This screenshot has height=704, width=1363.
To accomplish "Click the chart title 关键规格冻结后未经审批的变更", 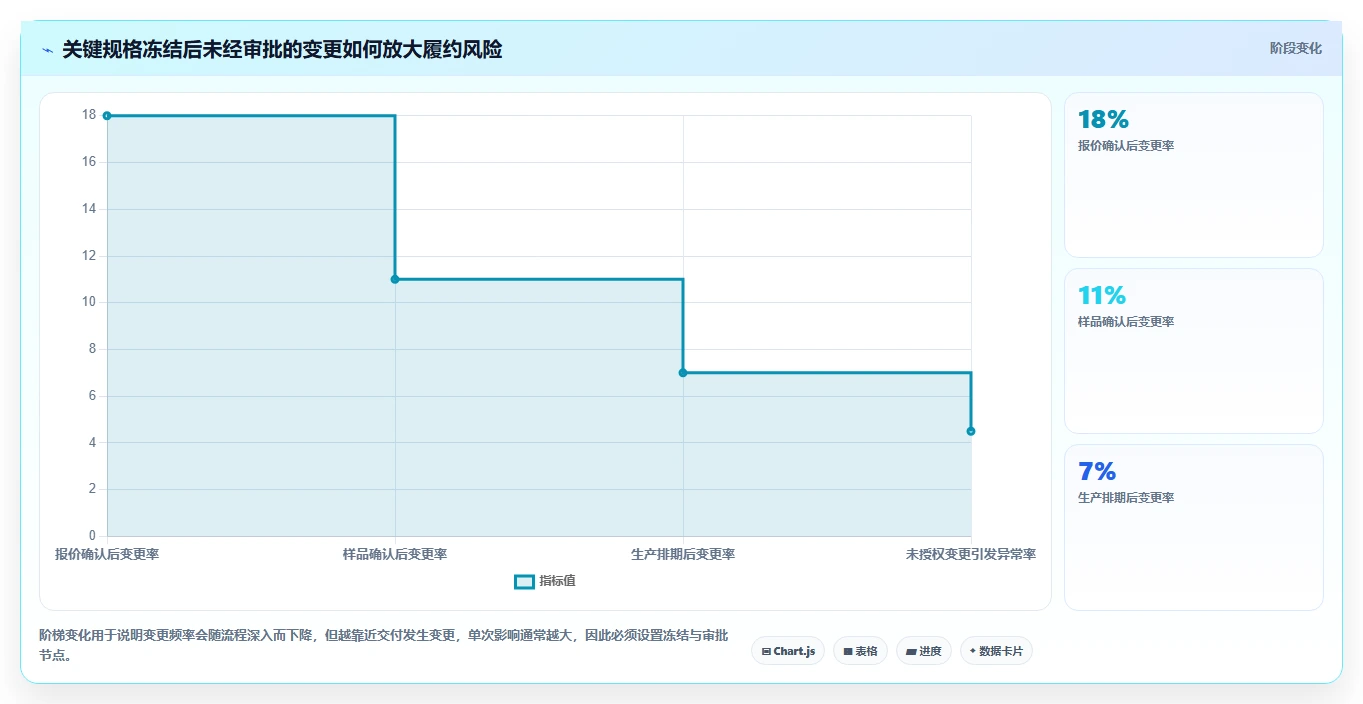I will pos(282,50).
